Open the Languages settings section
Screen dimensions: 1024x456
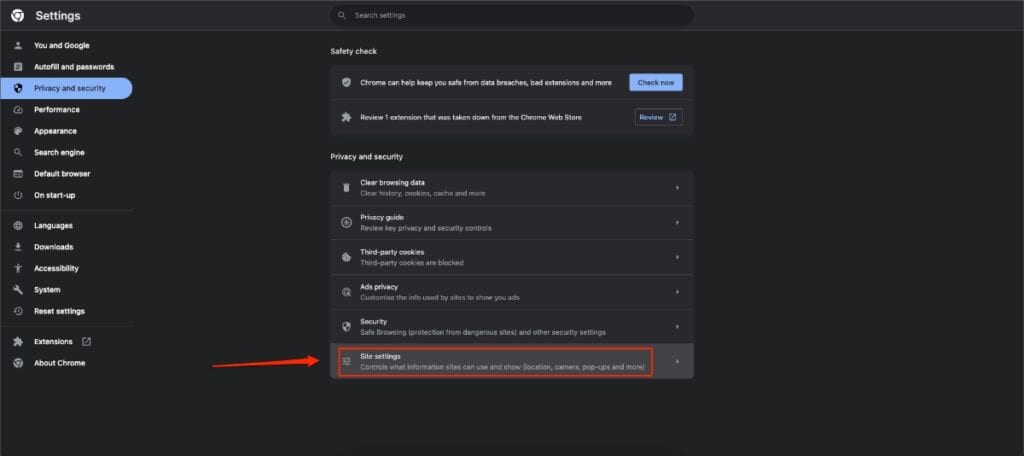coord(53,225)
